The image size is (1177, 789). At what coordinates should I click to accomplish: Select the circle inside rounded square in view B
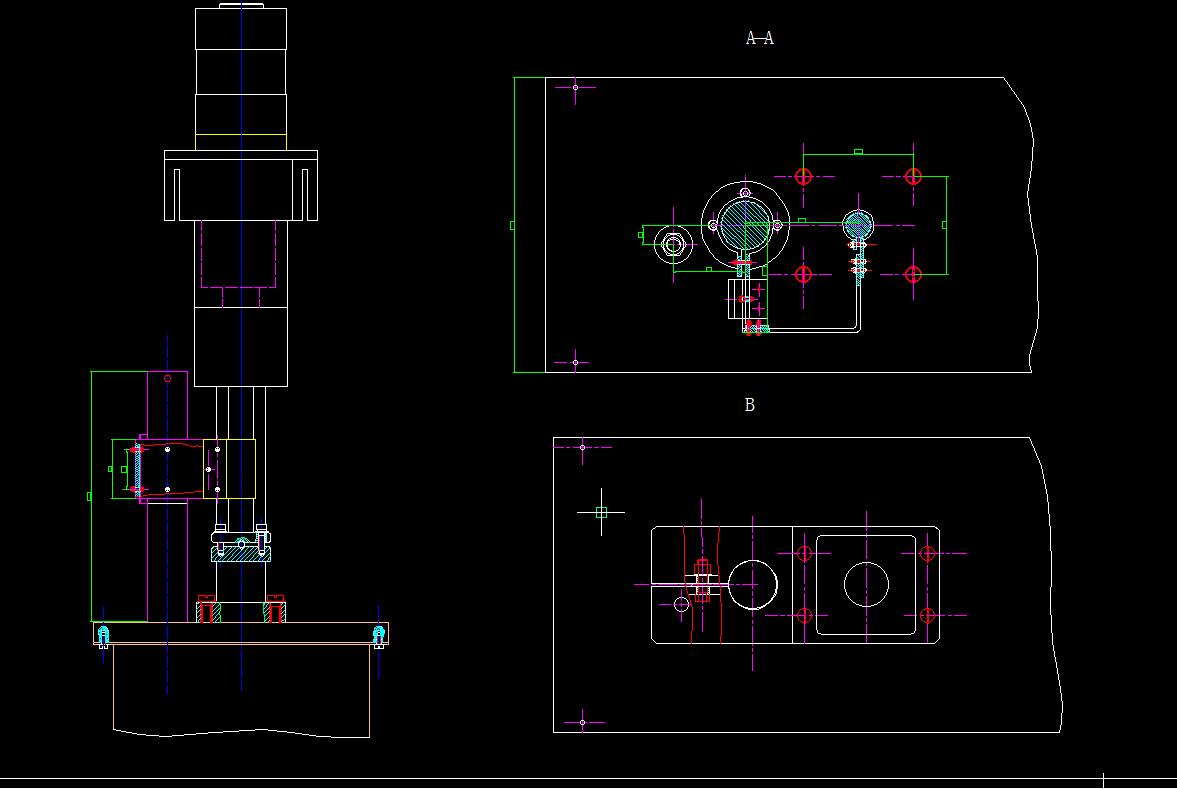866,584
